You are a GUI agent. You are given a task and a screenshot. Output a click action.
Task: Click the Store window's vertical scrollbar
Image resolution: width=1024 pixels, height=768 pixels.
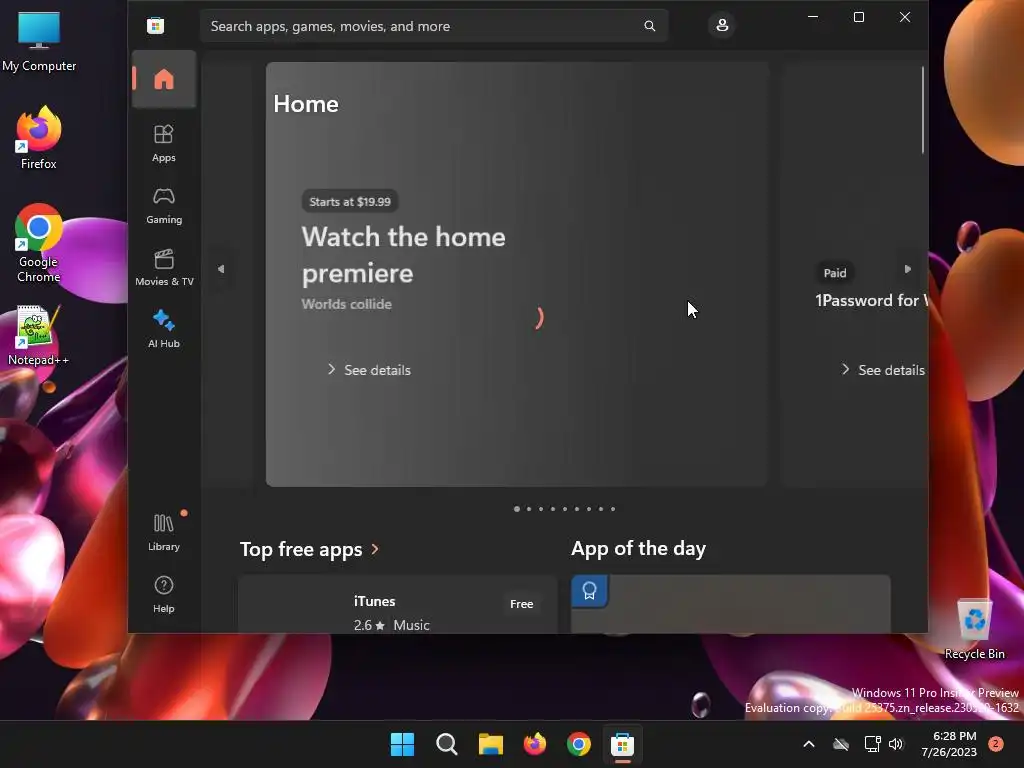(x=923, y=110)
